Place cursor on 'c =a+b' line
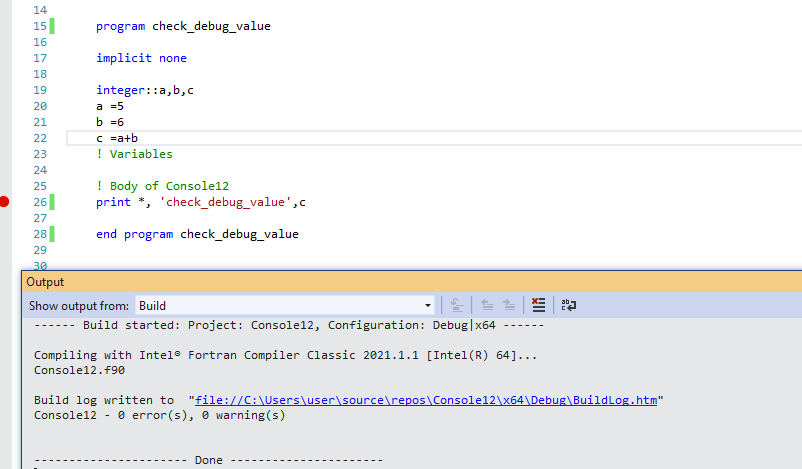The height and width of the screenshot is (469, 802). coord(117,138)
